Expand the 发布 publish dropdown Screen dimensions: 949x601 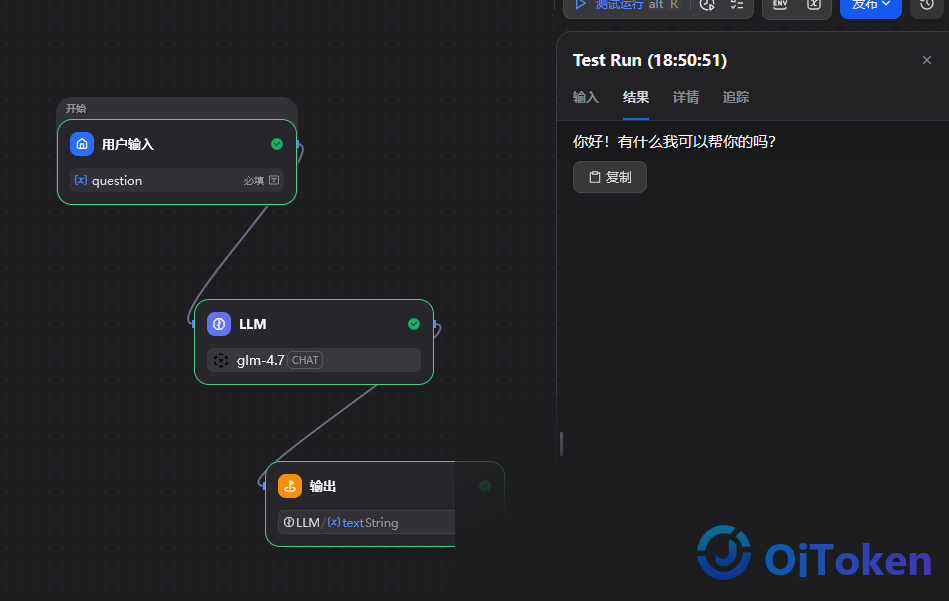click(871, 6)
